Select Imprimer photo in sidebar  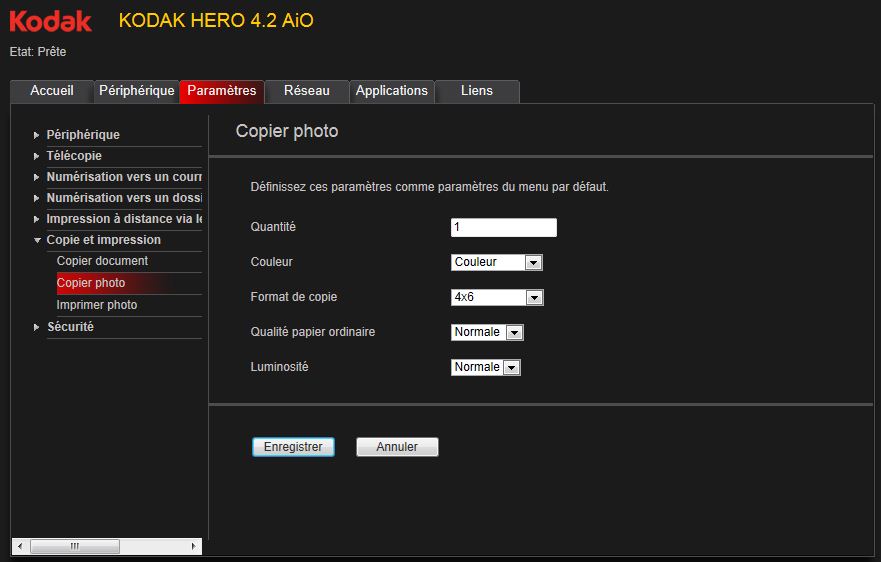[x=97, y=305]
